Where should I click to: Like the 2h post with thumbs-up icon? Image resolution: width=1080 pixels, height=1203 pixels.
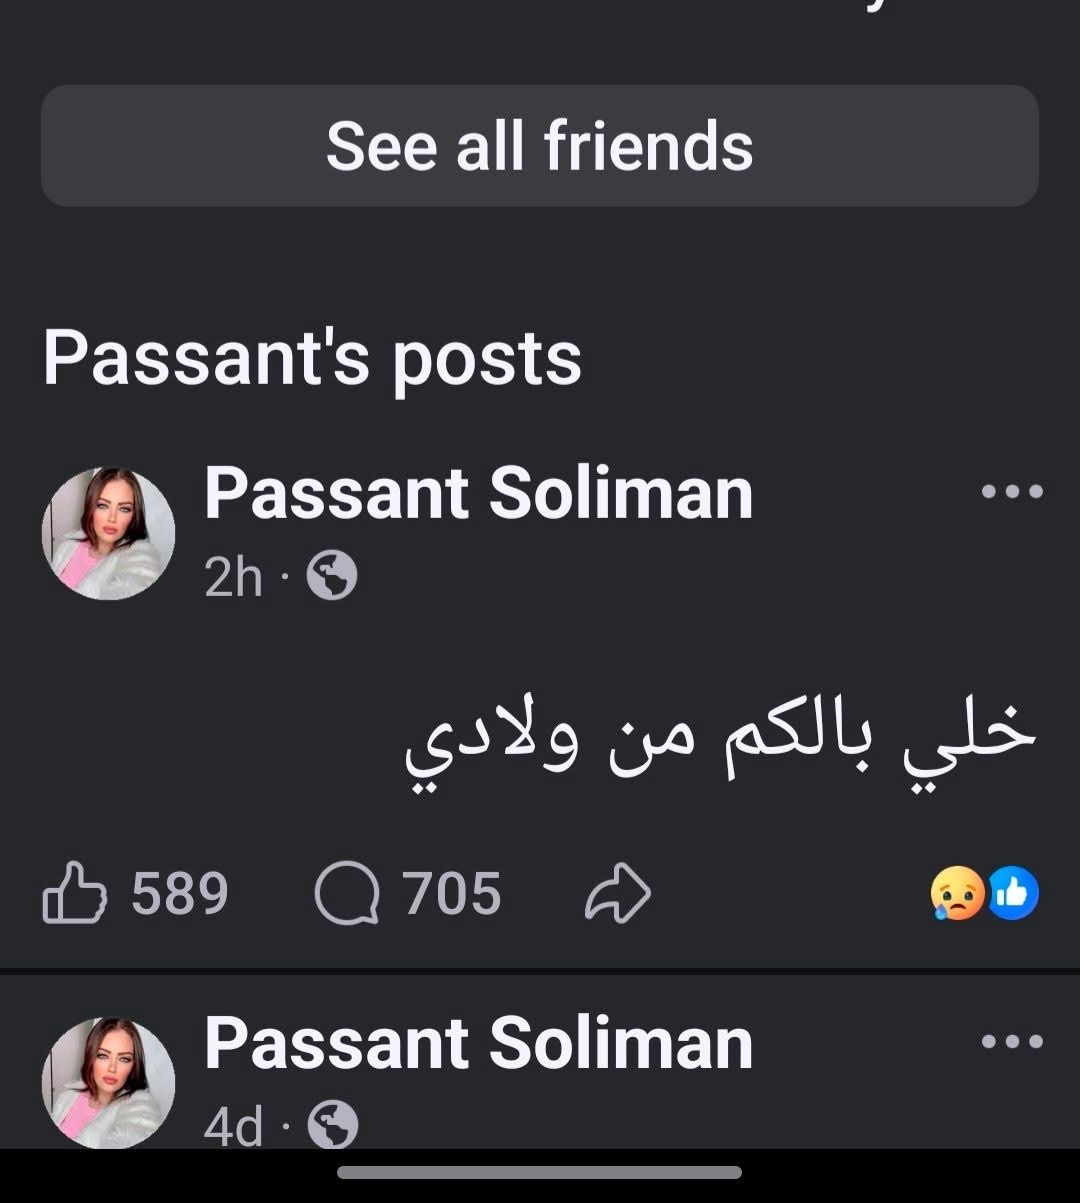tap(75, 894)
